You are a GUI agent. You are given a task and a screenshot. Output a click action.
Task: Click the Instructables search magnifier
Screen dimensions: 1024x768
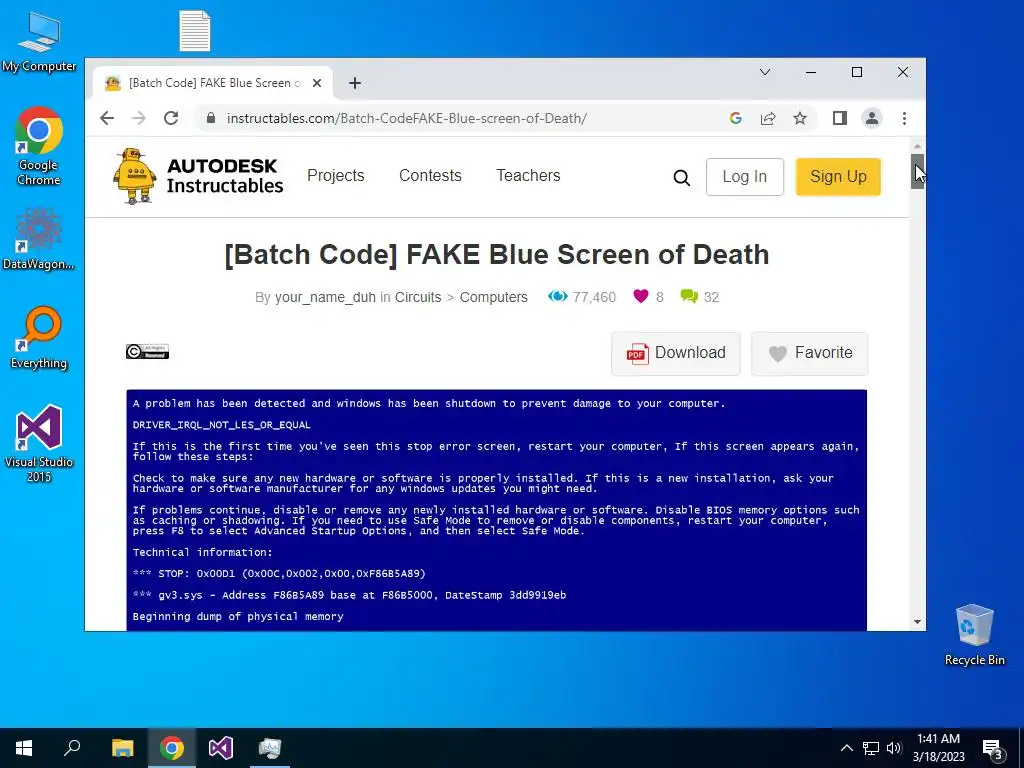click(x=681, y=178)
